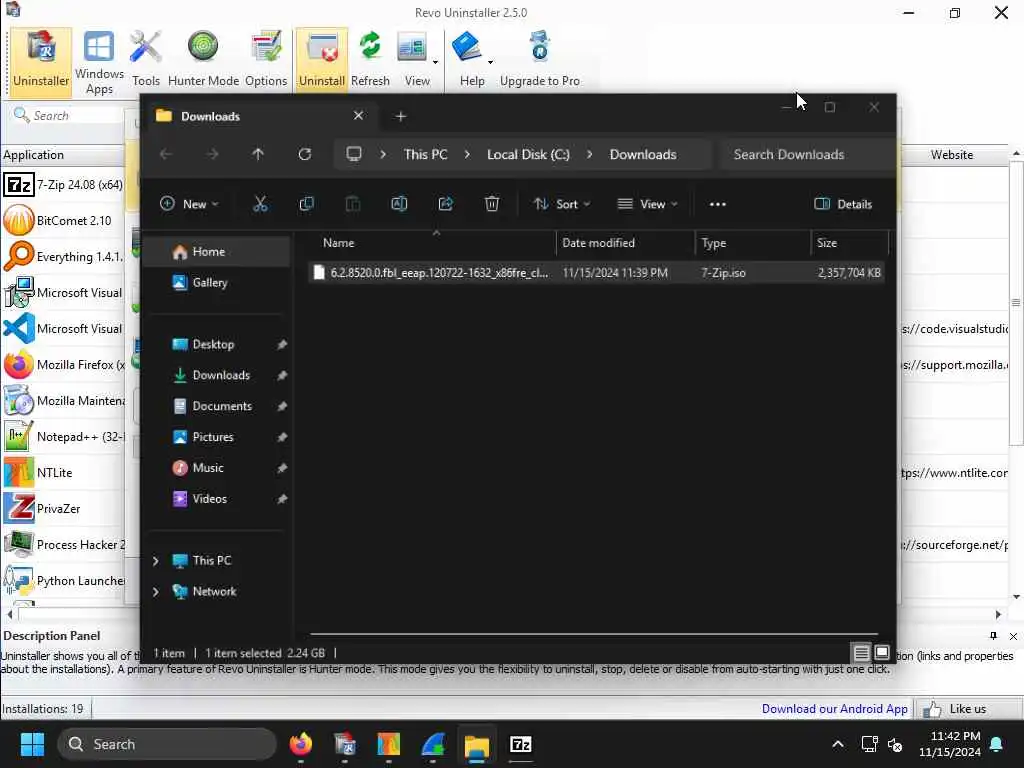Select NTLite in the Revo application list
The image size is (1024, 768).
[x=63, y=472]
